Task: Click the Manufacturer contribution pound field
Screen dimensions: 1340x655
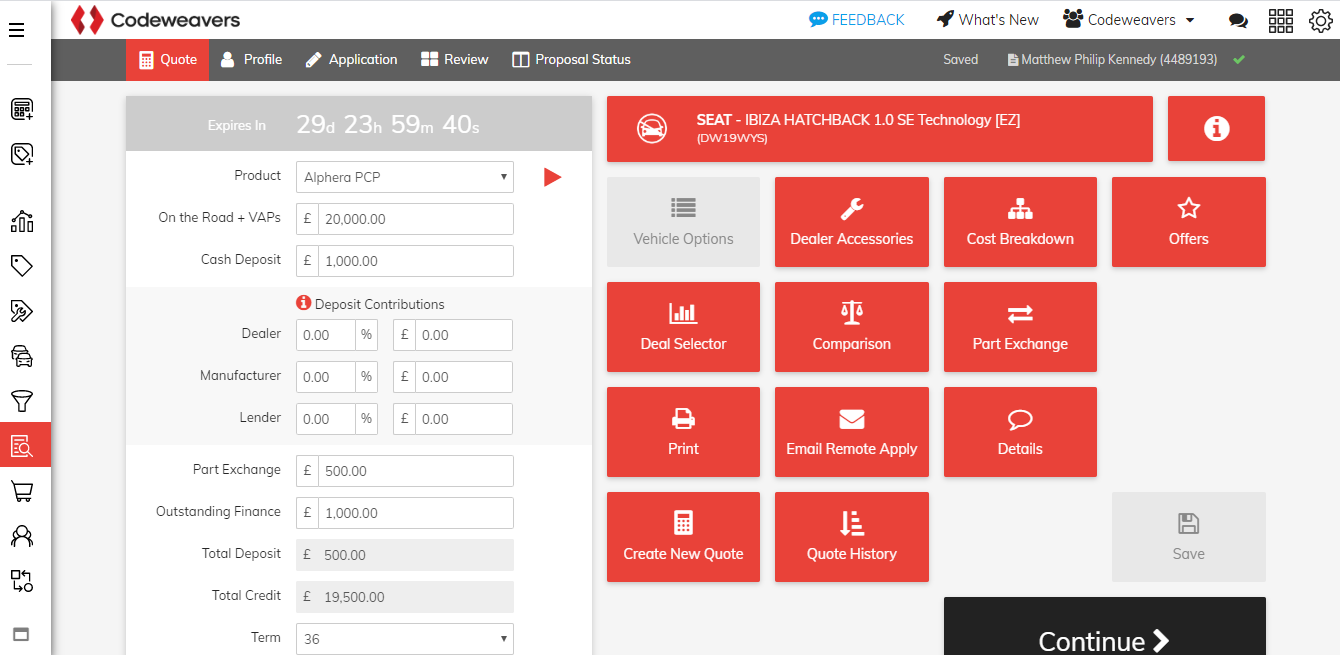Action: pos(464,377)
